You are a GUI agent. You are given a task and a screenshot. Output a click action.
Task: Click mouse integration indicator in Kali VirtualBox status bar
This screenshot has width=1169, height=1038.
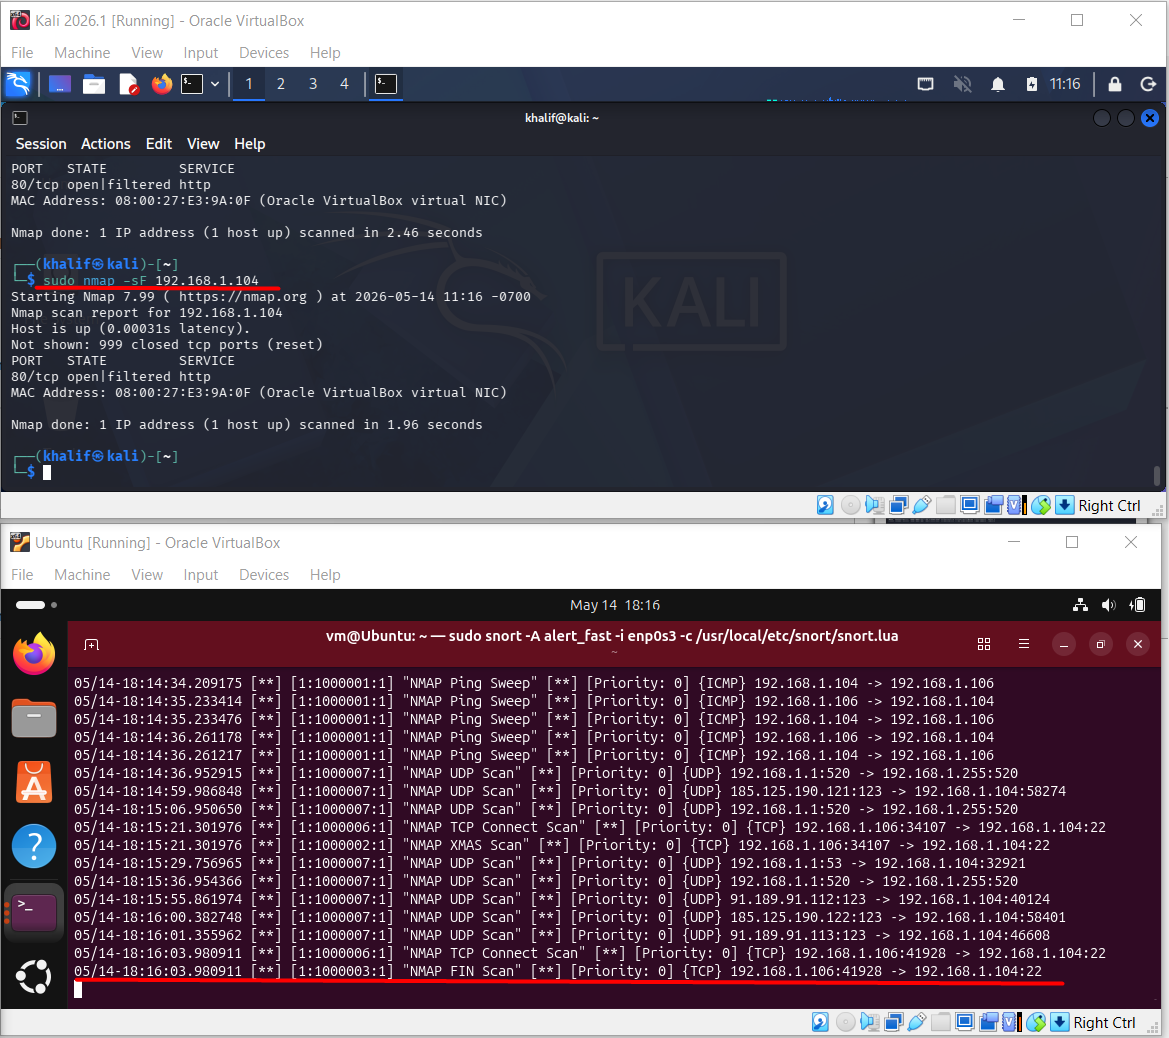pos(1042,505)
